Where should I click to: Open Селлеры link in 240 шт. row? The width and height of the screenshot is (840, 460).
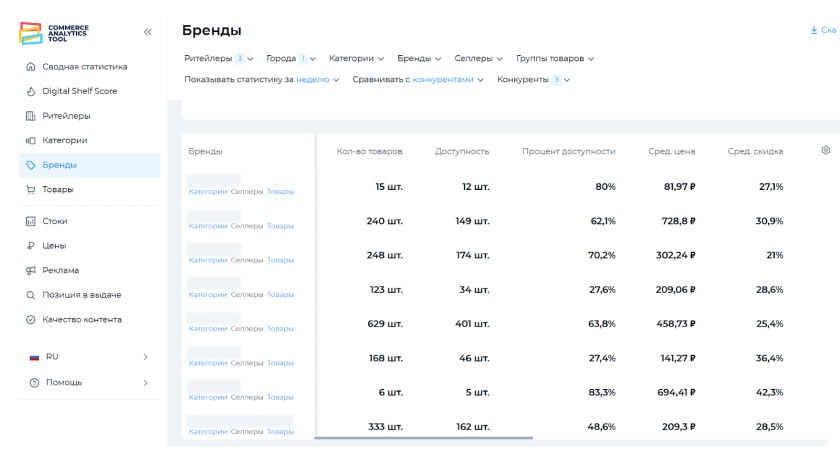(x=247, y=226)
